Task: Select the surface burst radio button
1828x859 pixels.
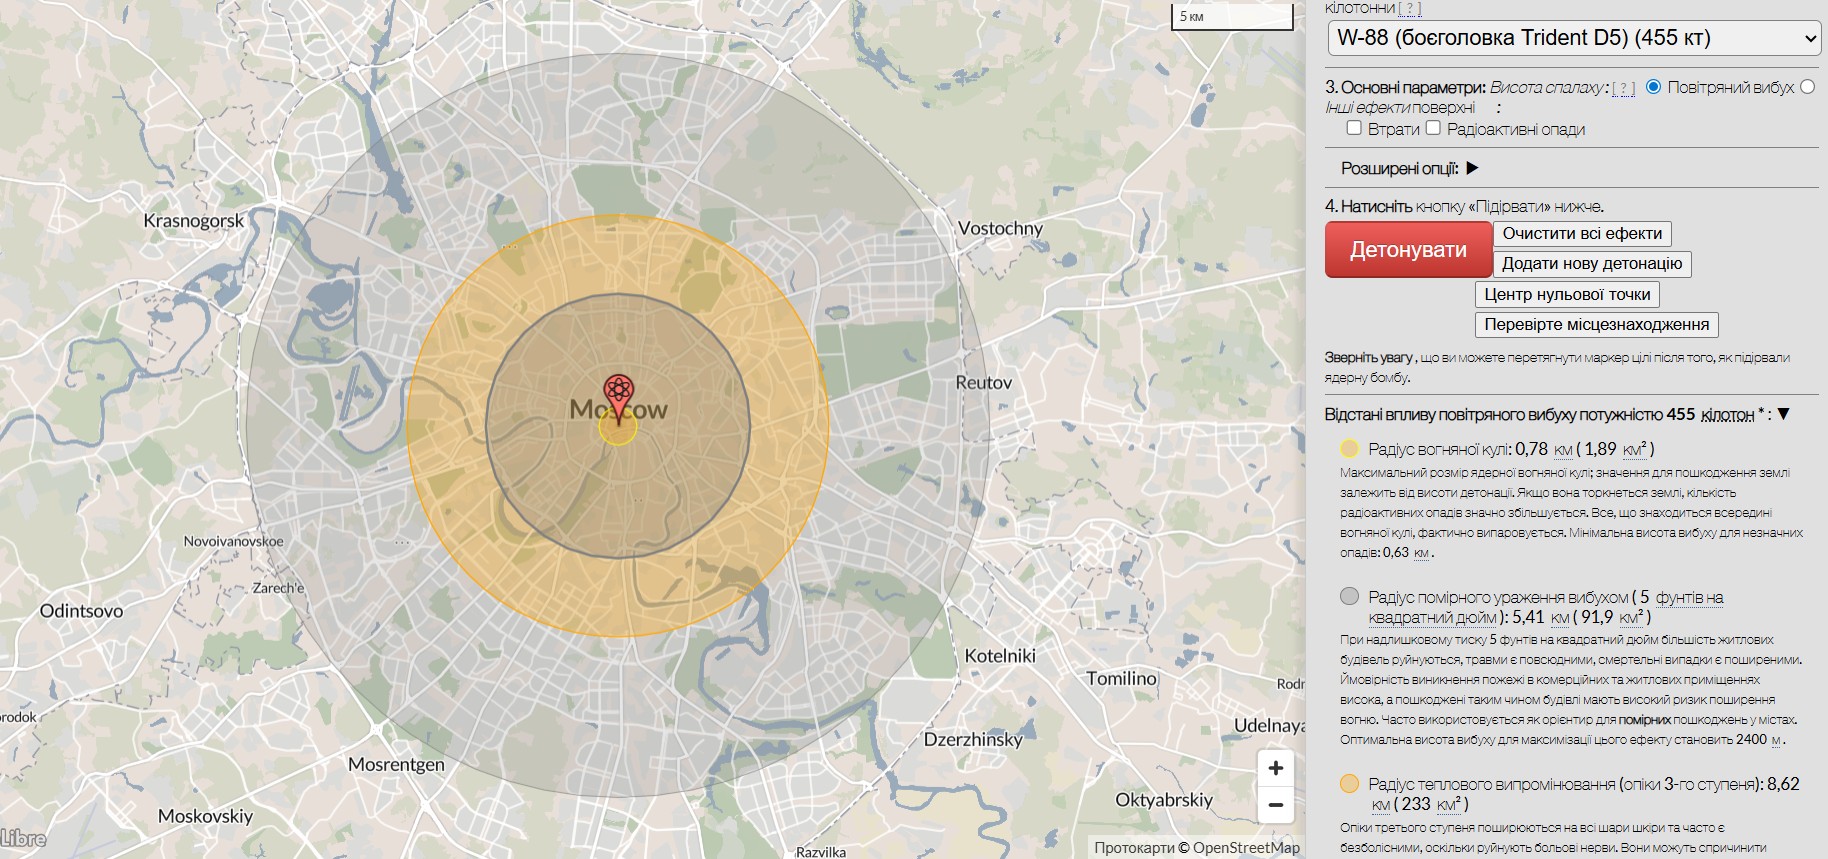Action: point(1807,87)
